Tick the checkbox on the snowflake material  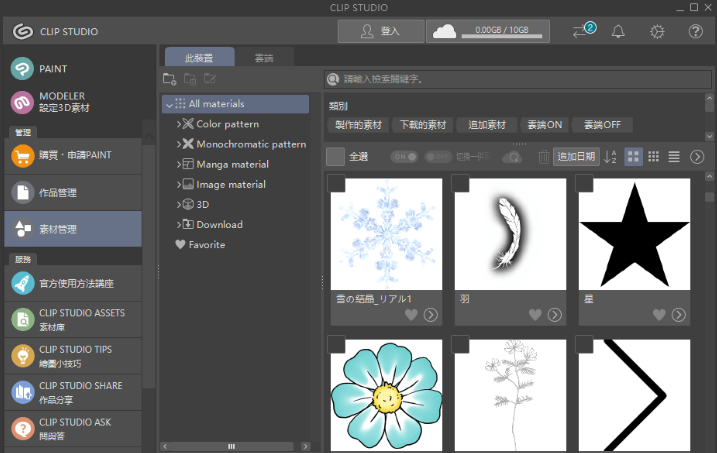tap(337, 183)
